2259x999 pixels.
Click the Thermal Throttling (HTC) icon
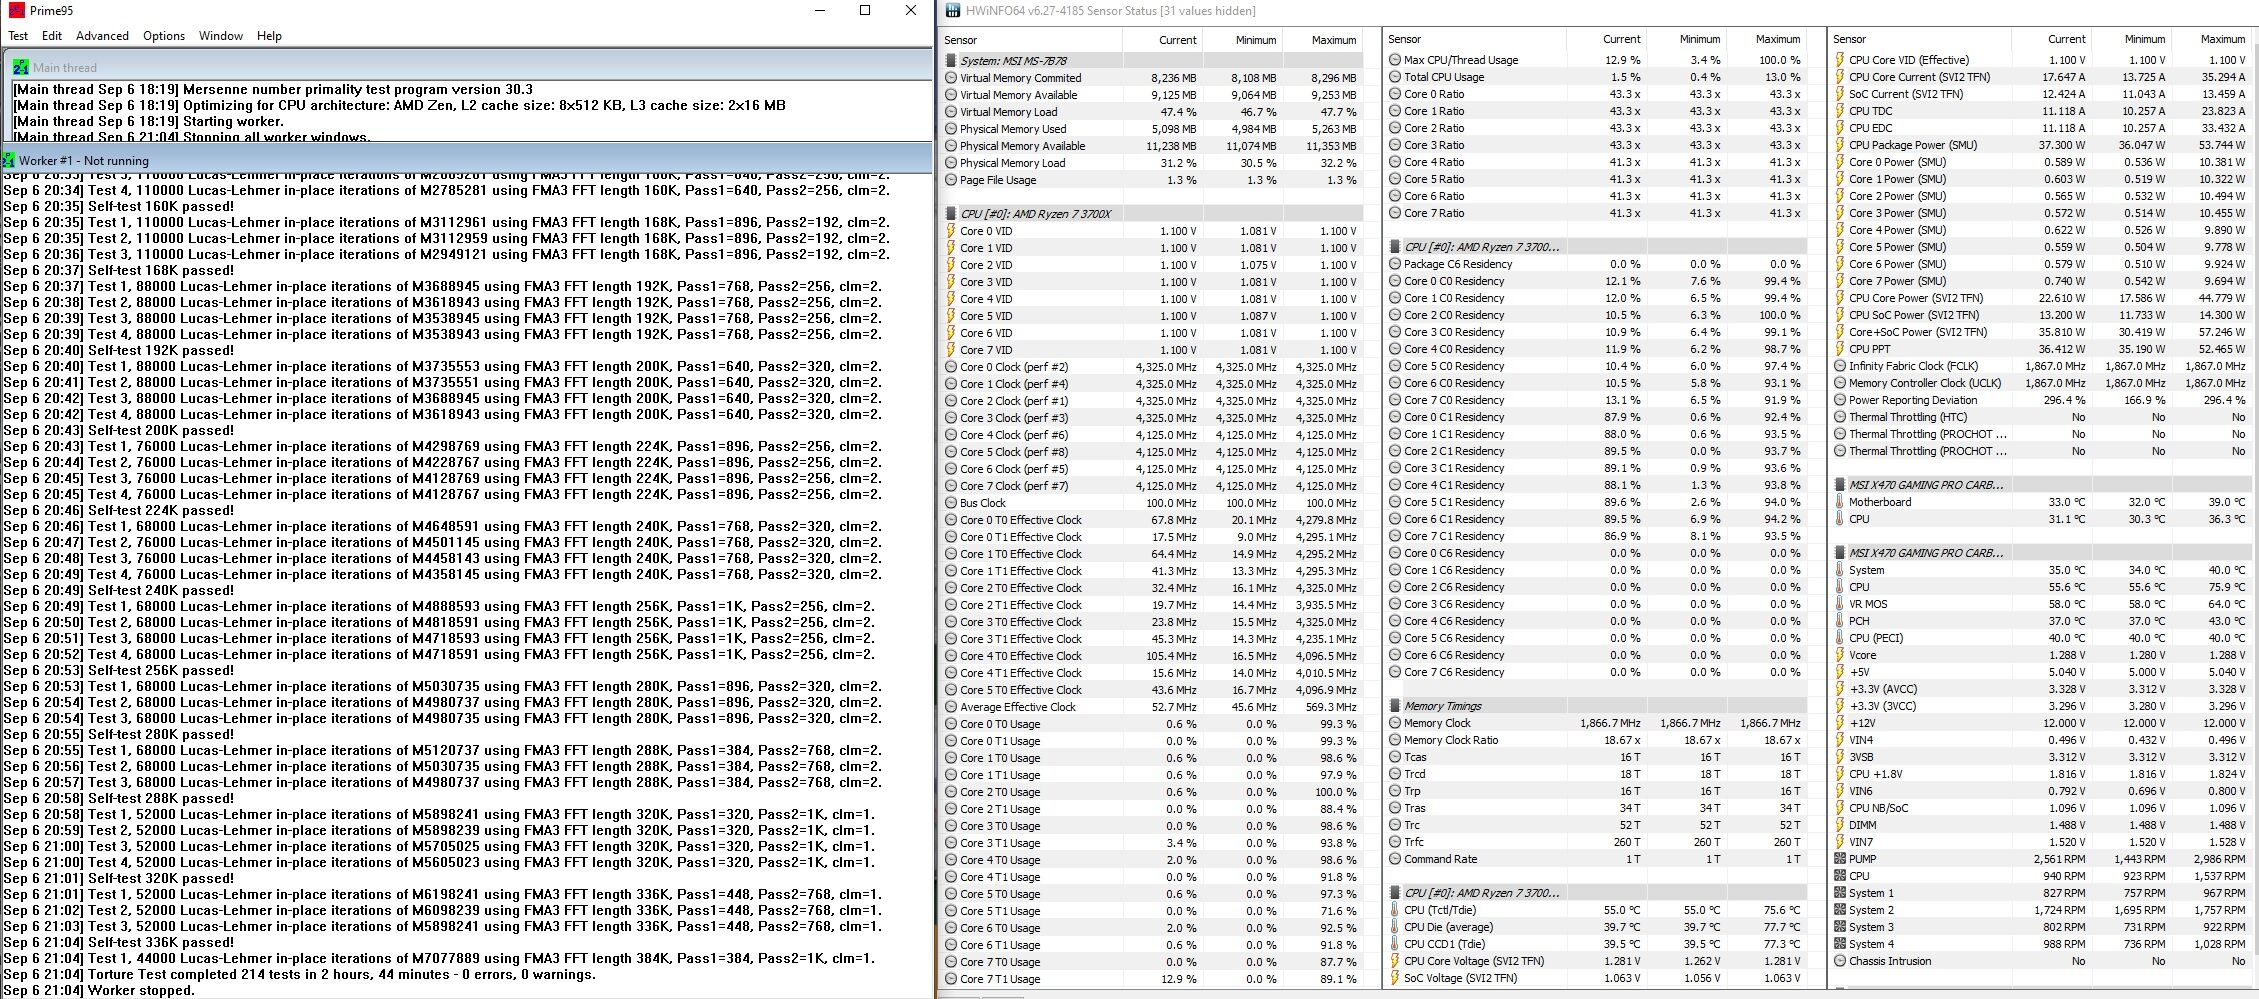click(x=1840, y=417)
